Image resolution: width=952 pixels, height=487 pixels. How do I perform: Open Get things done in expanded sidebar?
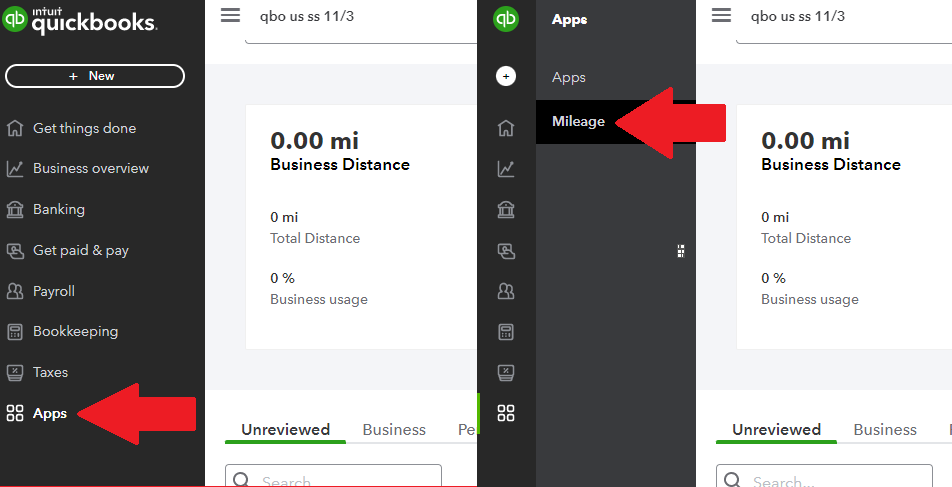84,128
